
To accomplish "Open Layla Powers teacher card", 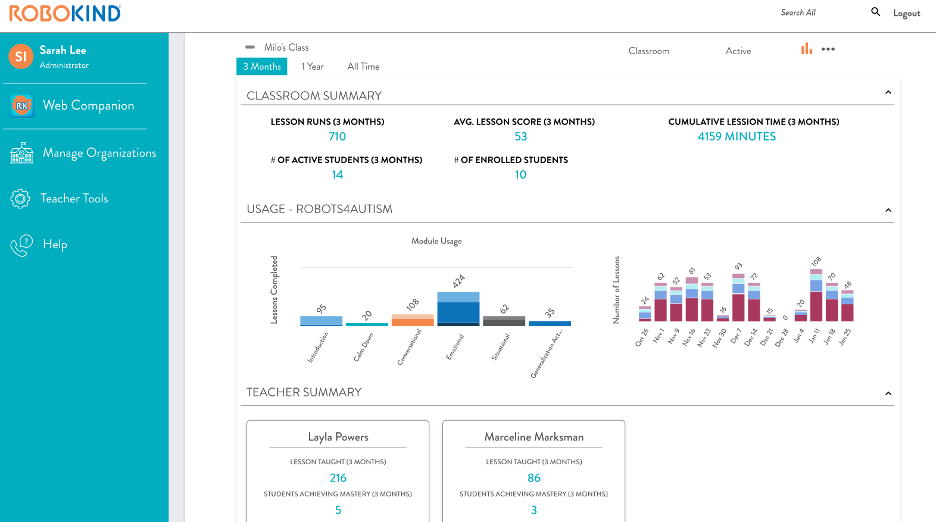I will [x=338, y=437].
